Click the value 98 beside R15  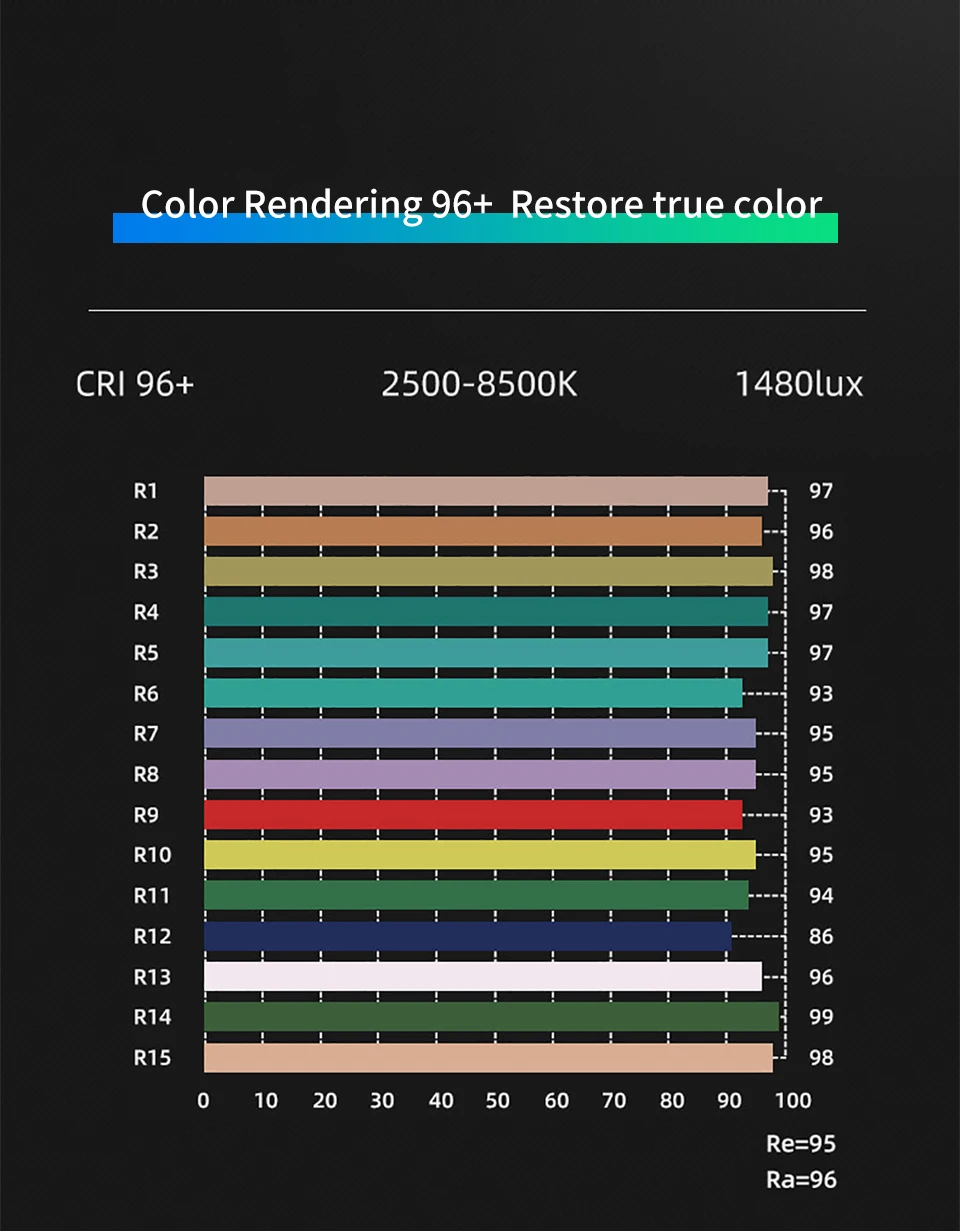821,1058
